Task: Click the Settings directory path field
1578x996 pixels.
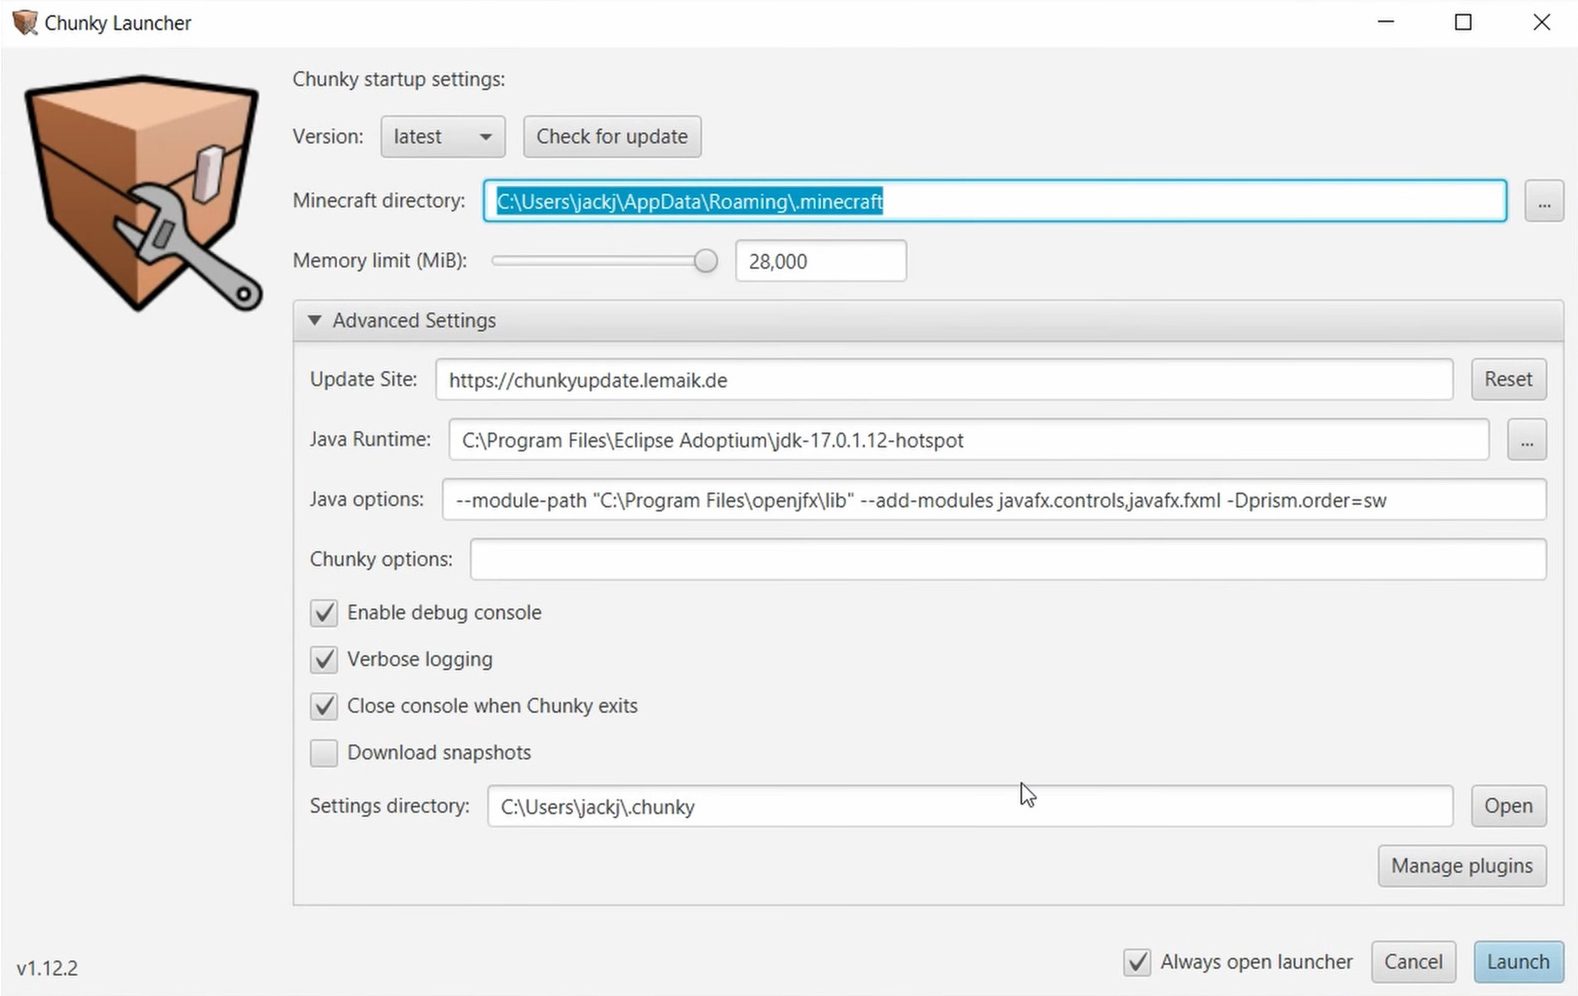Action: (970, 806)
